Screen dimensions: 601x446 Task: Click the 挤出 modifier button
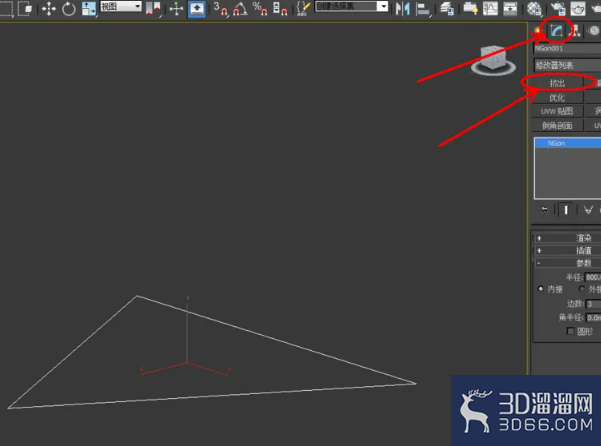click(x=558, y=83)
